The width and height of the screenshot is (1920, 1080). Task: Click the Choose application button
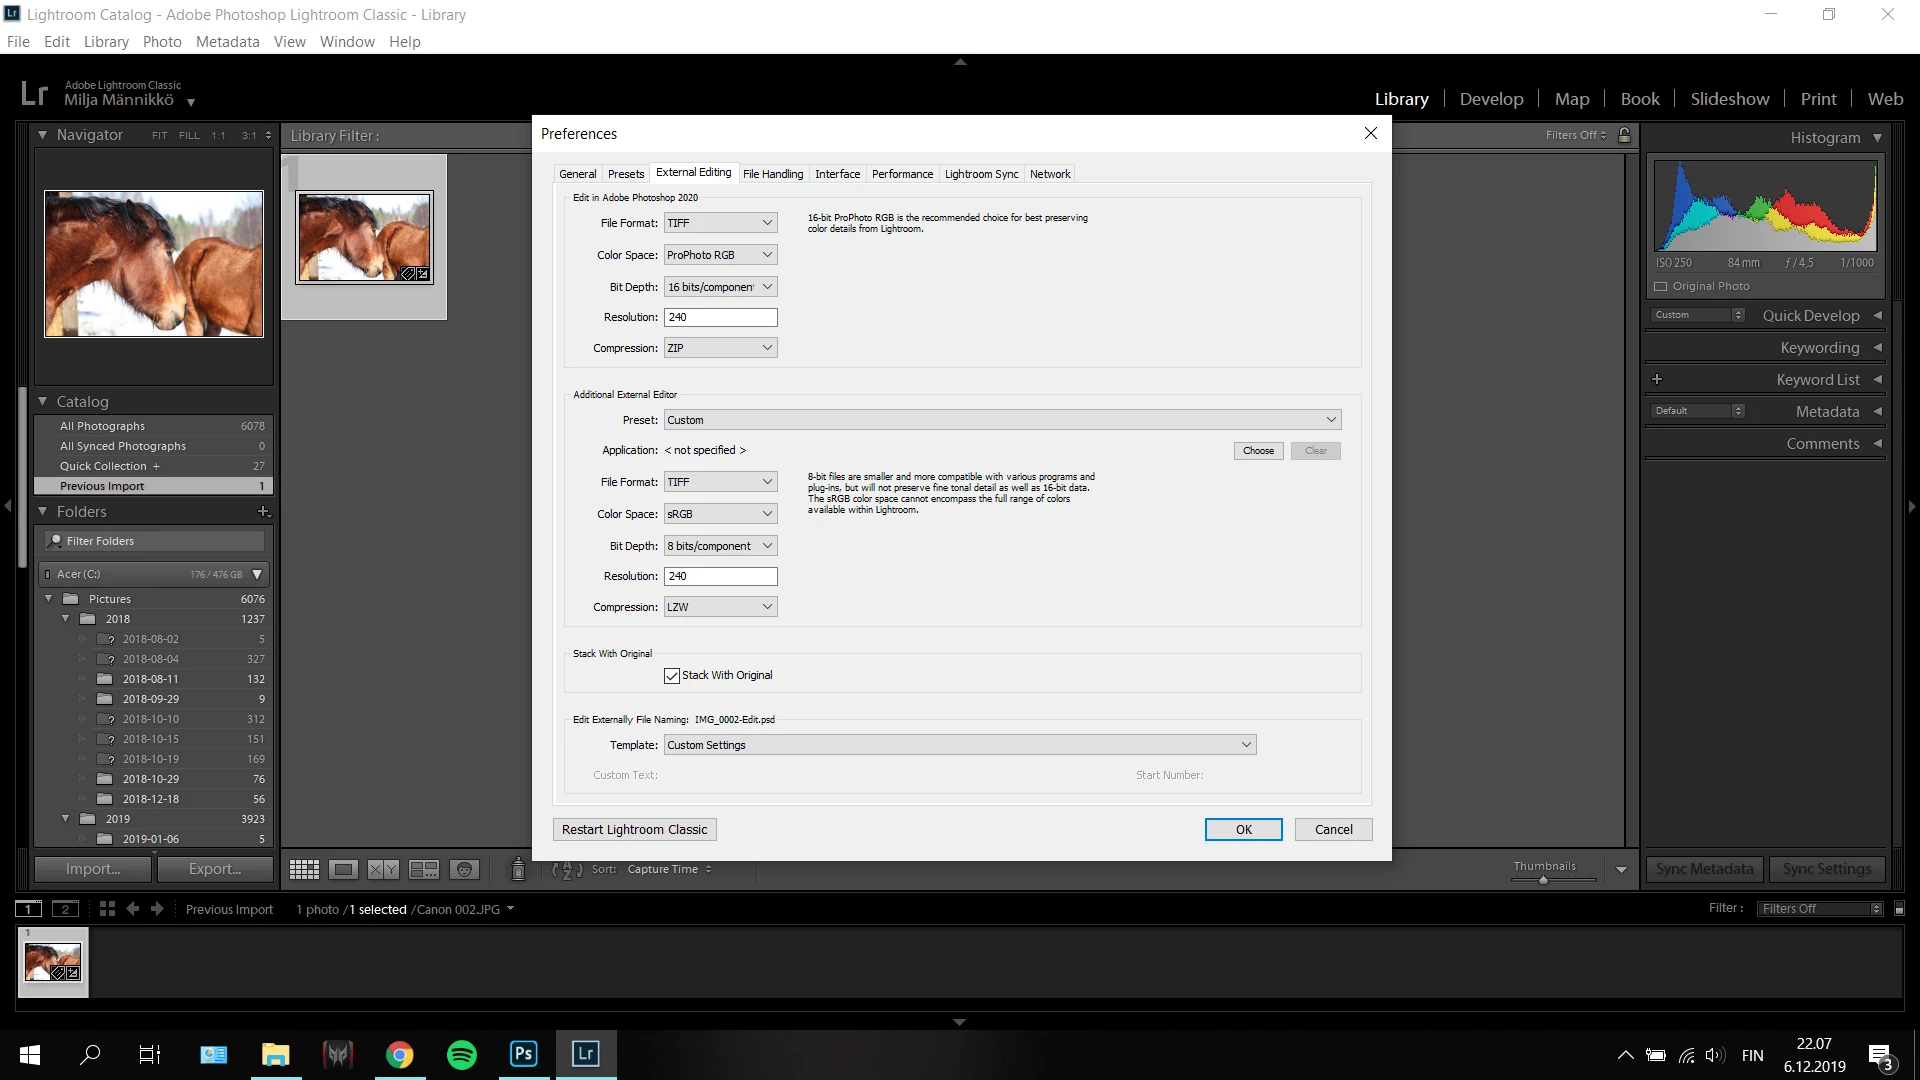1258,451
